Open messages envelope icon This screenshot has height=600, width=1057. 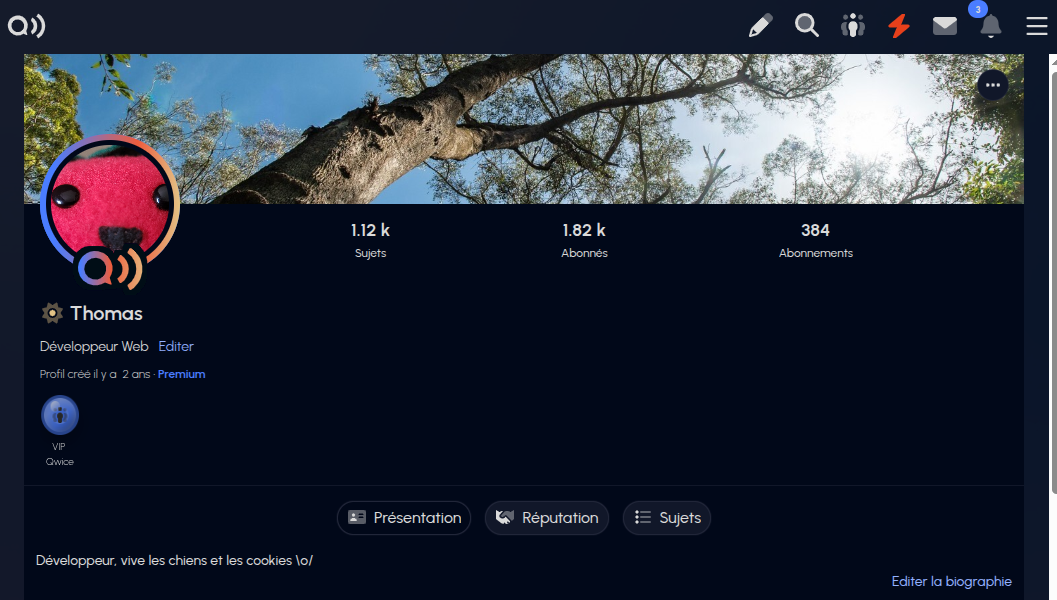coord(945,26)
